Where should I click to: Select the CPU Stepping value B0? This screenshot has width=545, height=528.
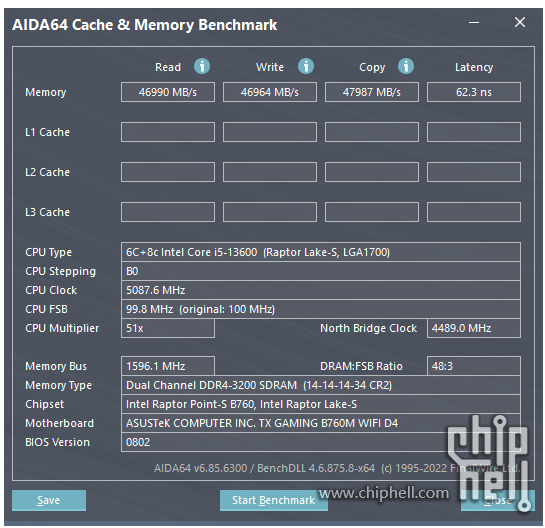click(321, 271)
